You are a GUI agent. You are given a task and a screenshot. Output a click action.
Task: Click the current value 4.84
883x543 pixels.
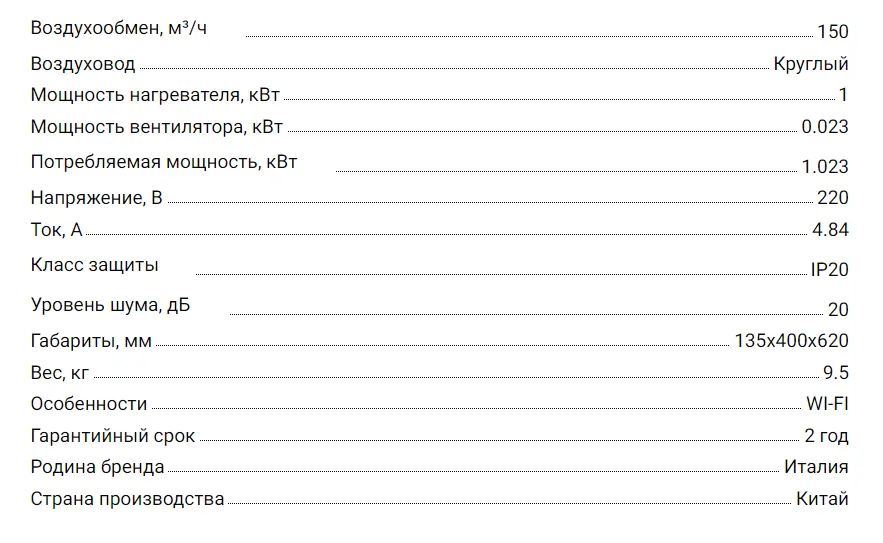(830, 230)
